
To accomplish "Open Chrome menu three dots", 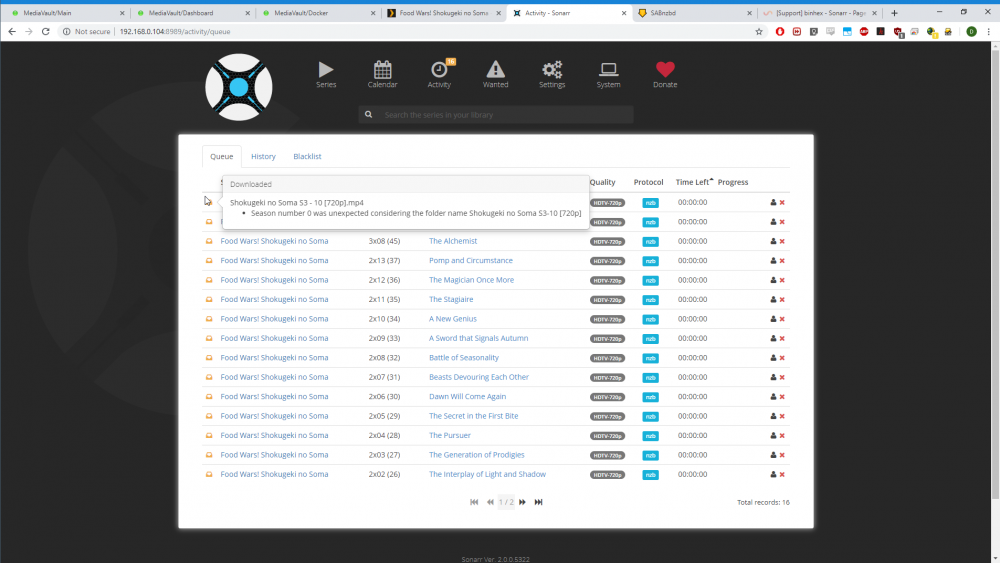I will 989,31.
